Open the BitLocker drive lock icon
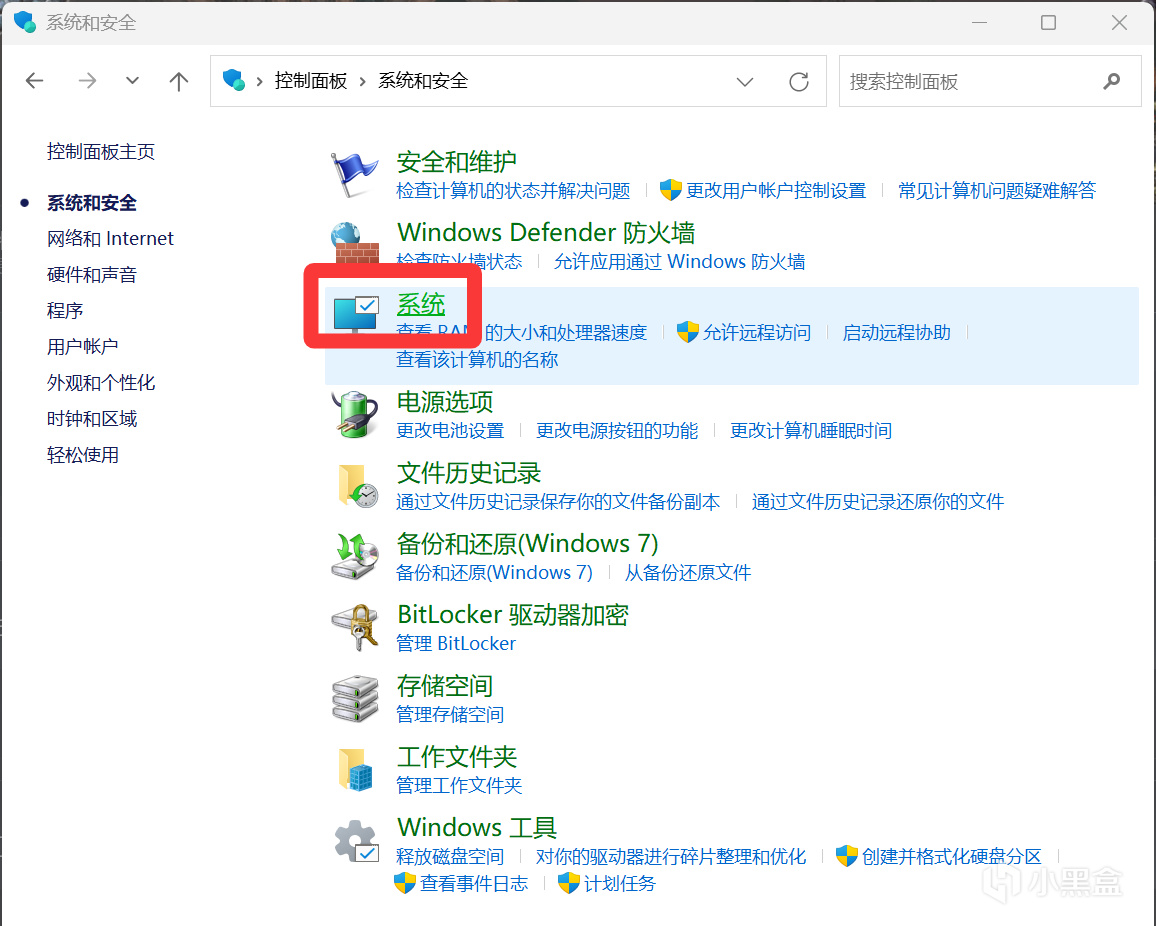Image resolution: width=1156 pixels, height=926 pixels. click(x=355, y=627)
